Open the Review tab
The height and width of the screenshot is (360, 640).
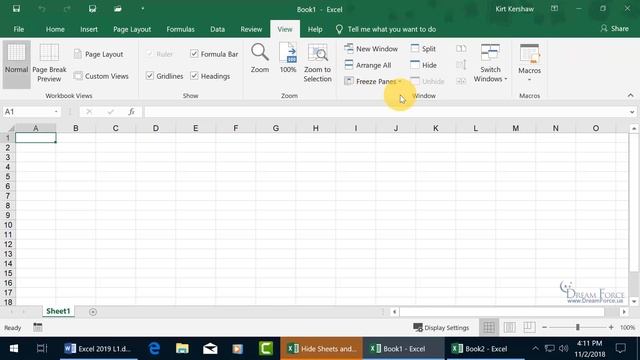(x=251, y=29)
